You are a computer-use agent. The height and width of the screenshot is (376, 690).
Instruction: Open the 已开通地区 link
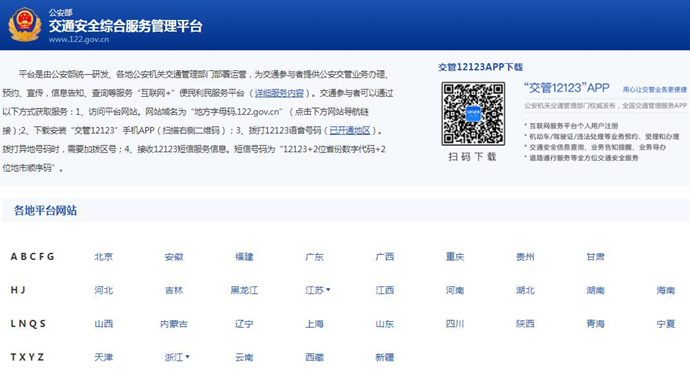(x=350, y=130)
